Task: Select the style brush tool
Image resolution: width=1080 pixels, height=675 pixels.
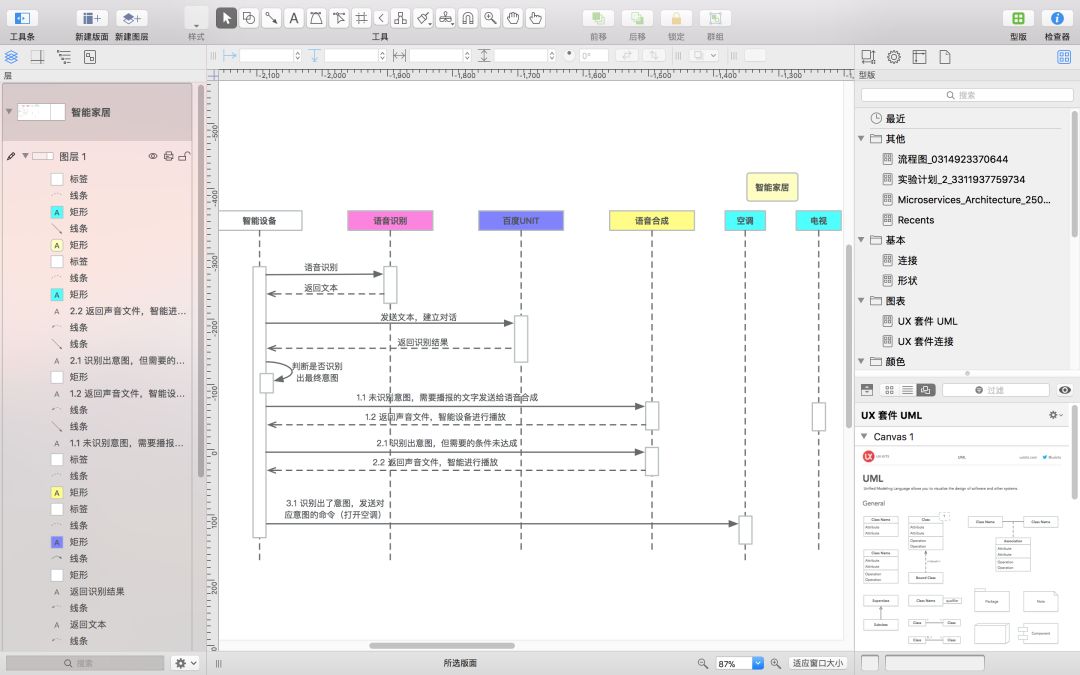Action: (x=424, y=19)
